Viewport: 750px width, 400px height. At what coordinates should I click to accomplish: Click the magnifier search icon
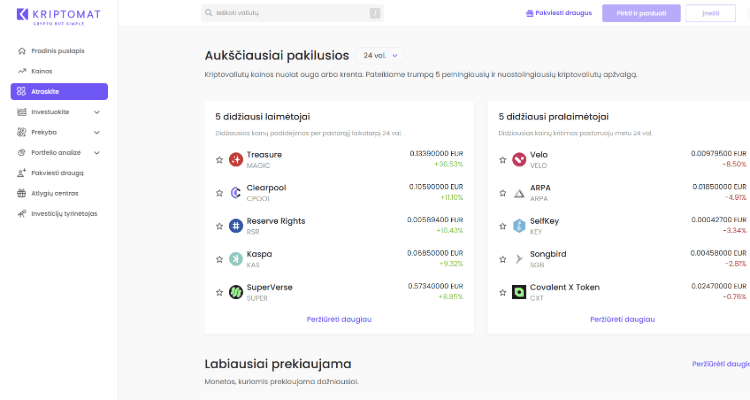point(209,13)
